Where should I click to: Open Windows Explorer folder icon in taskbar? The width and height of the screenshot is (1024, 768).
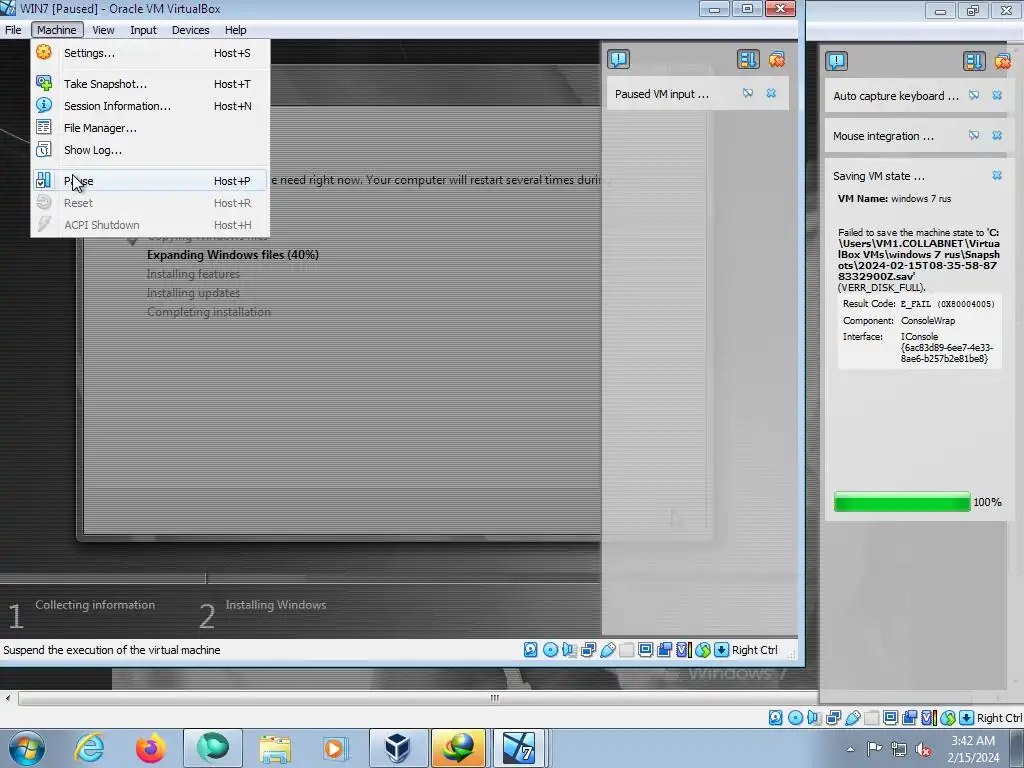coord(275,748)
